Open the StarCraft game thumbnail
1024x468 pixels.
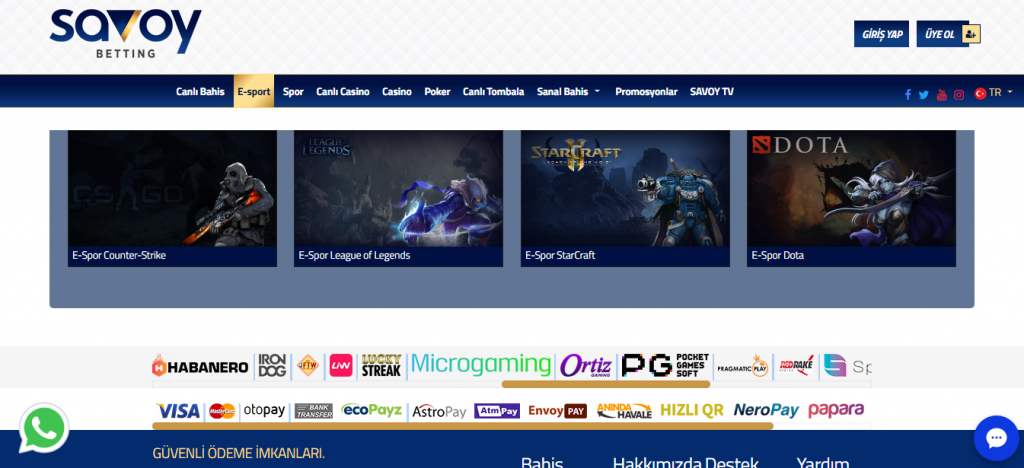click(x=625, y=188)
